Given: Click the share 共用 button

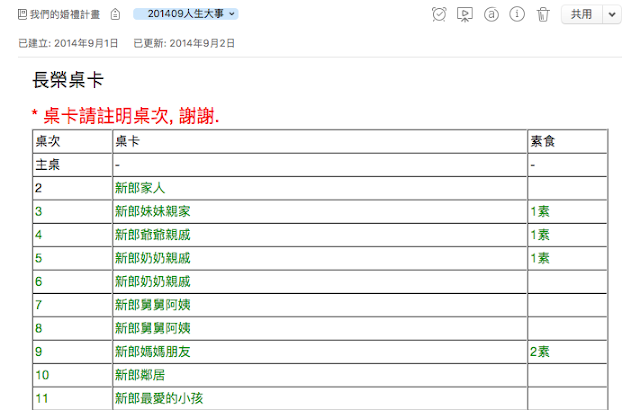Looking at the screenshot, I should (582, 14).
